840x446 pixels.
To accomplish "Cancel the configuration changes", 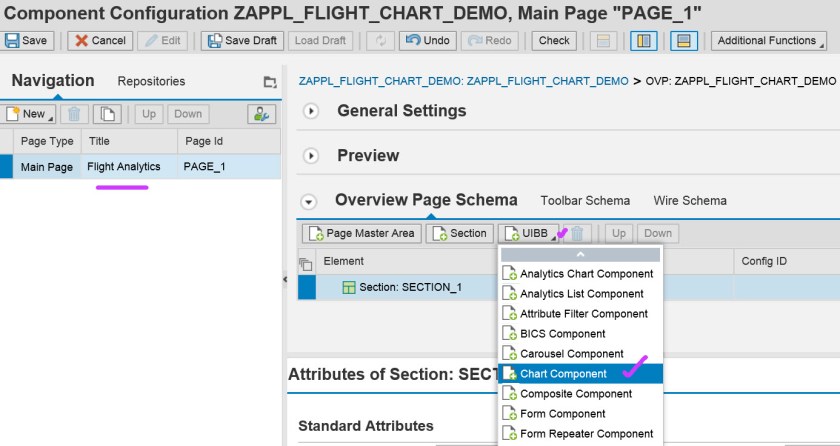I will click(98, 41).
